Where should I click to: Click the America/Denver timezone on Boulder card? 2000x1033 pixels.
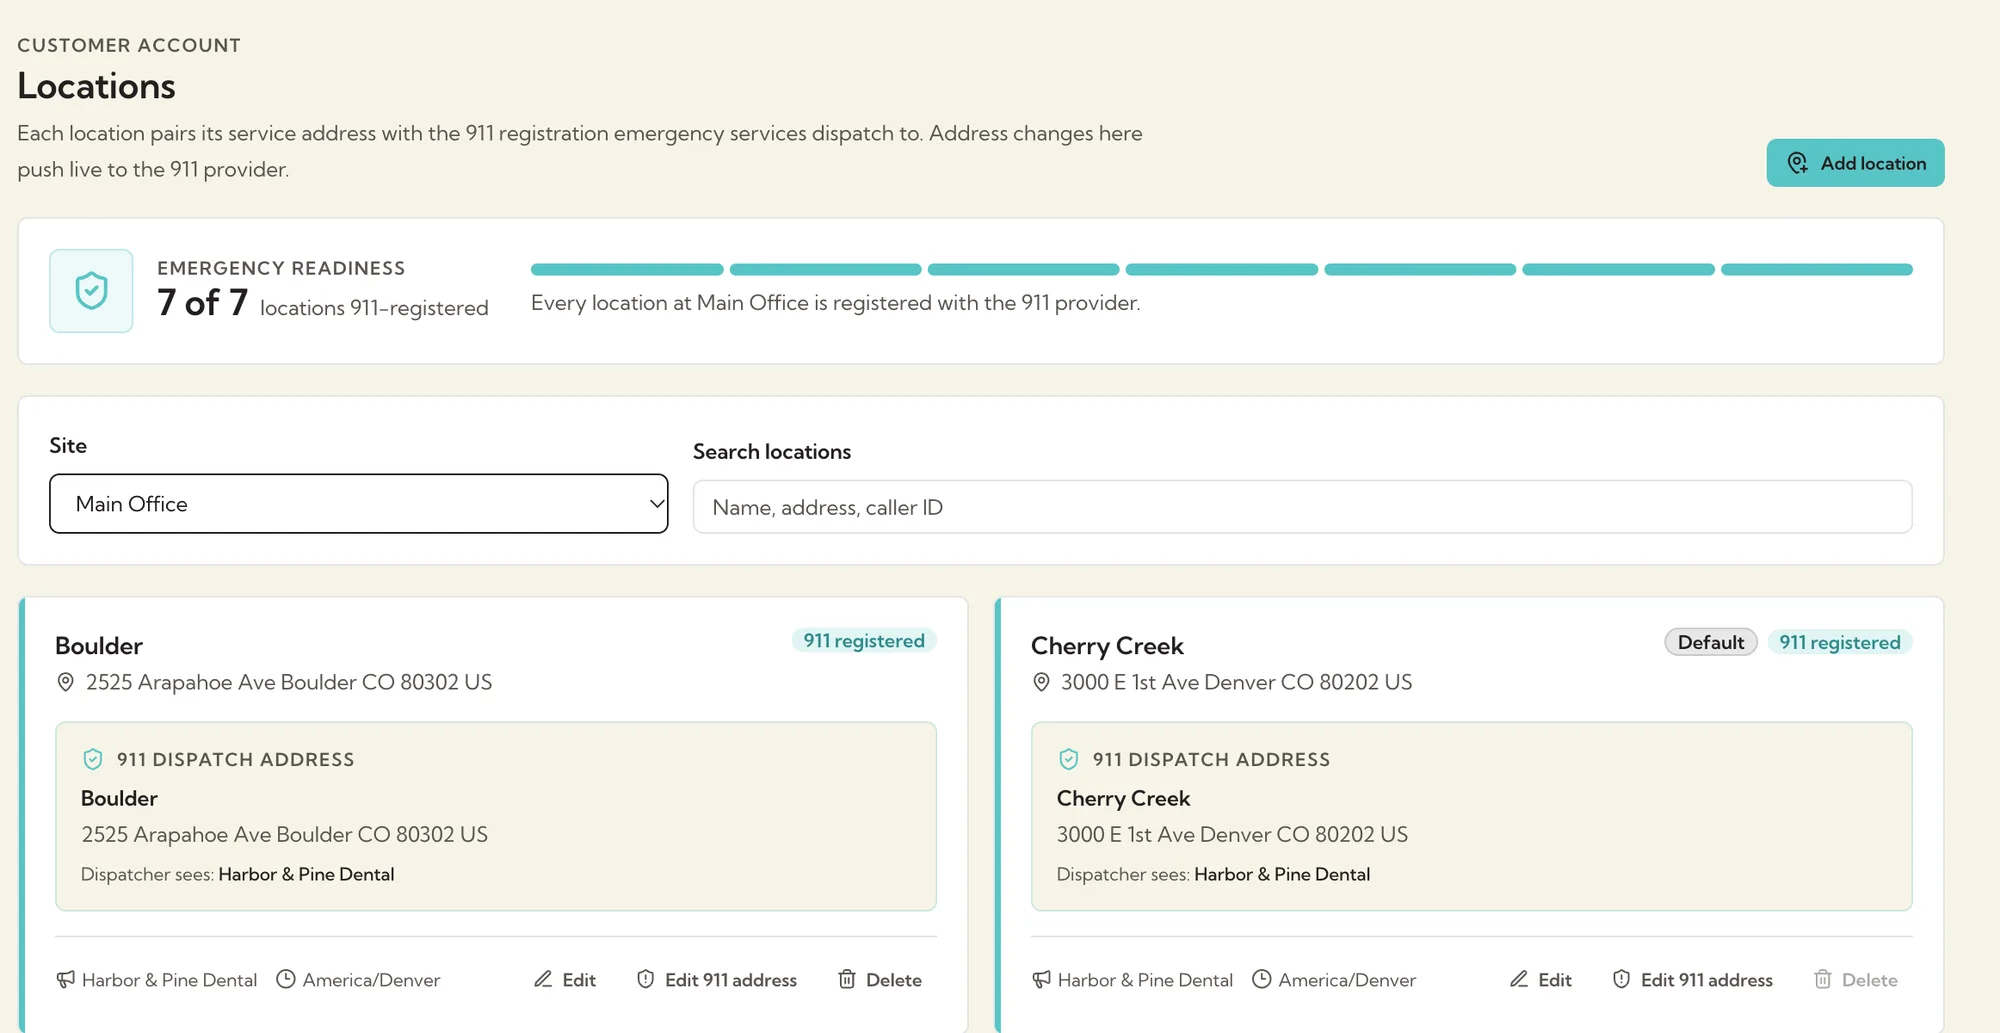pyautogui.click(x=371, y=980)
